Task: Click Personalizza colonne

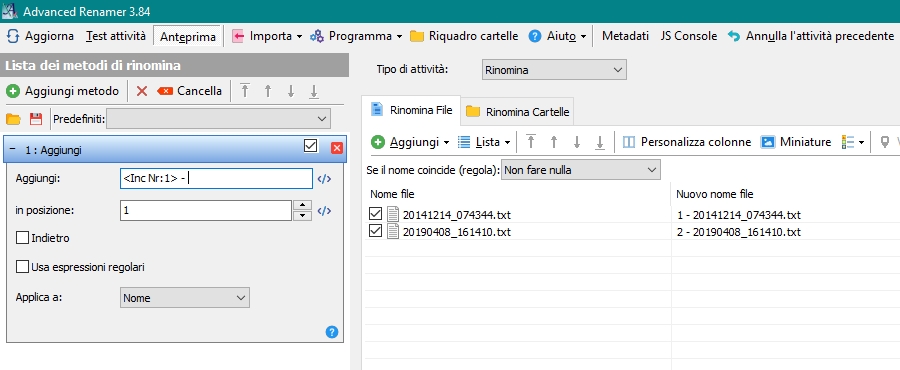Action: point(687,142)
